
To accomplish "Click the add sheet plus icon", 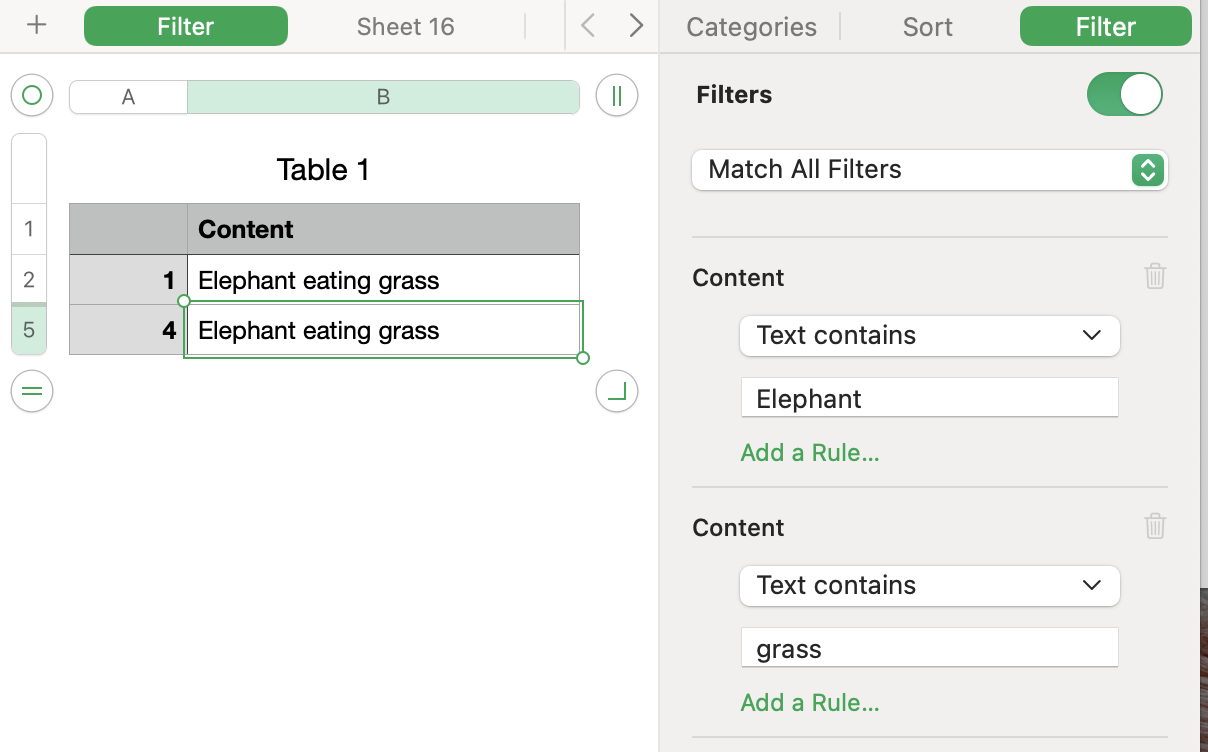I will pos(37,26).
